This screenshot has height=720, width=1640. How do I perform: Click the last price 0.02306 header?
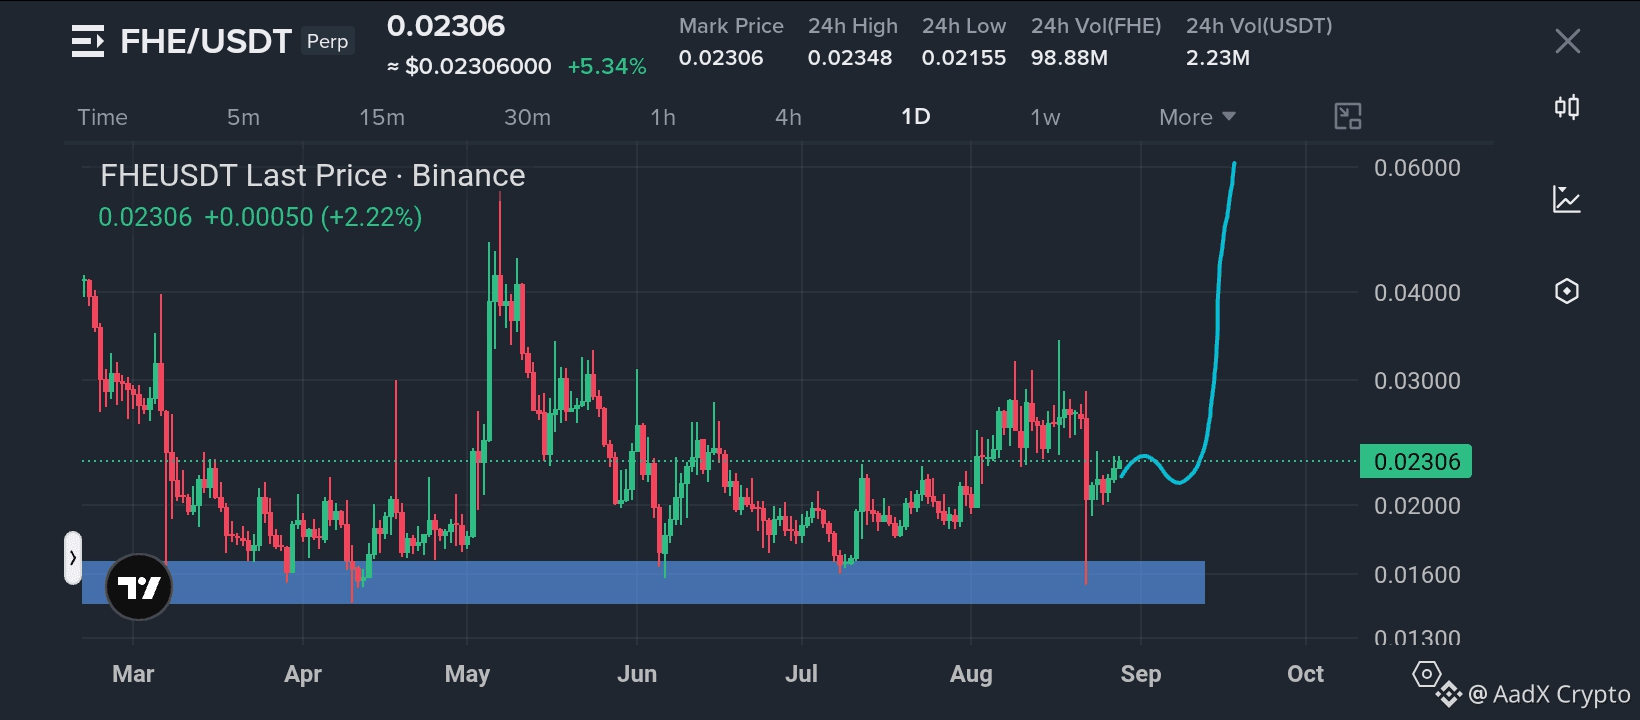point(446,26)
